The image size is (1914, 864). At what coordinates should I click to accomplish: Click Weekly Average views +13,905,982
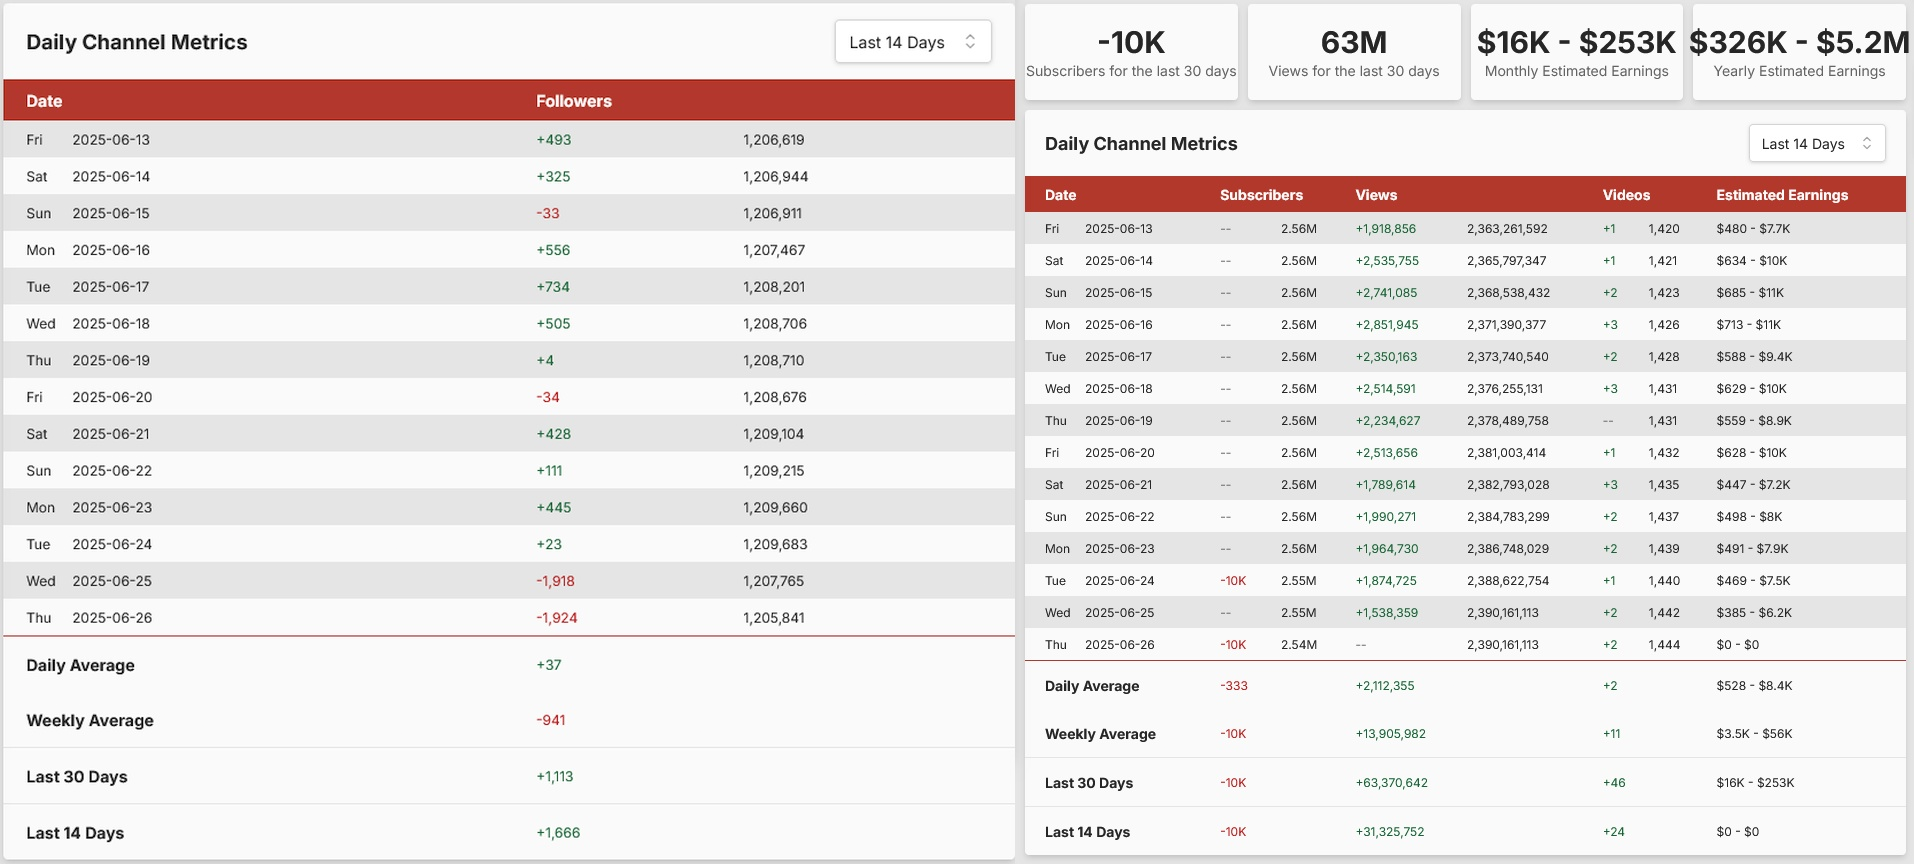1390,734
